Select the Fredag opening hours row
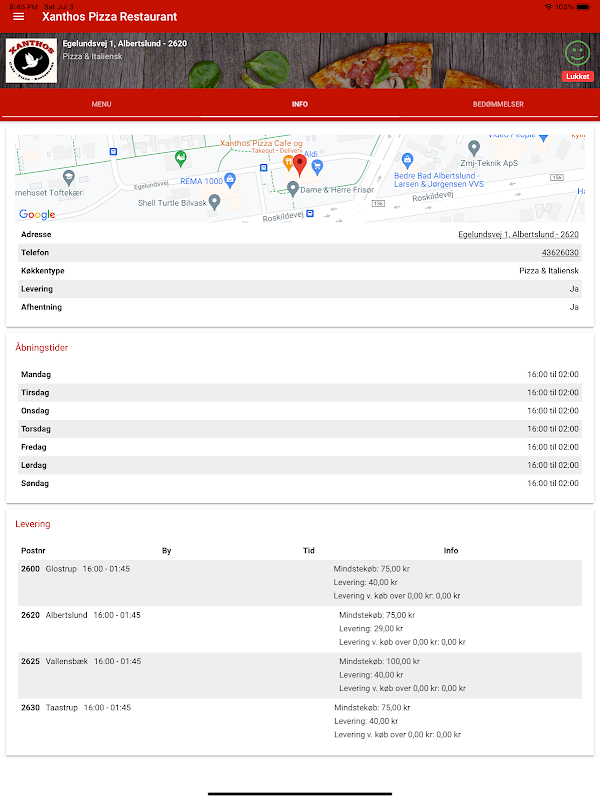 (300, 447)
